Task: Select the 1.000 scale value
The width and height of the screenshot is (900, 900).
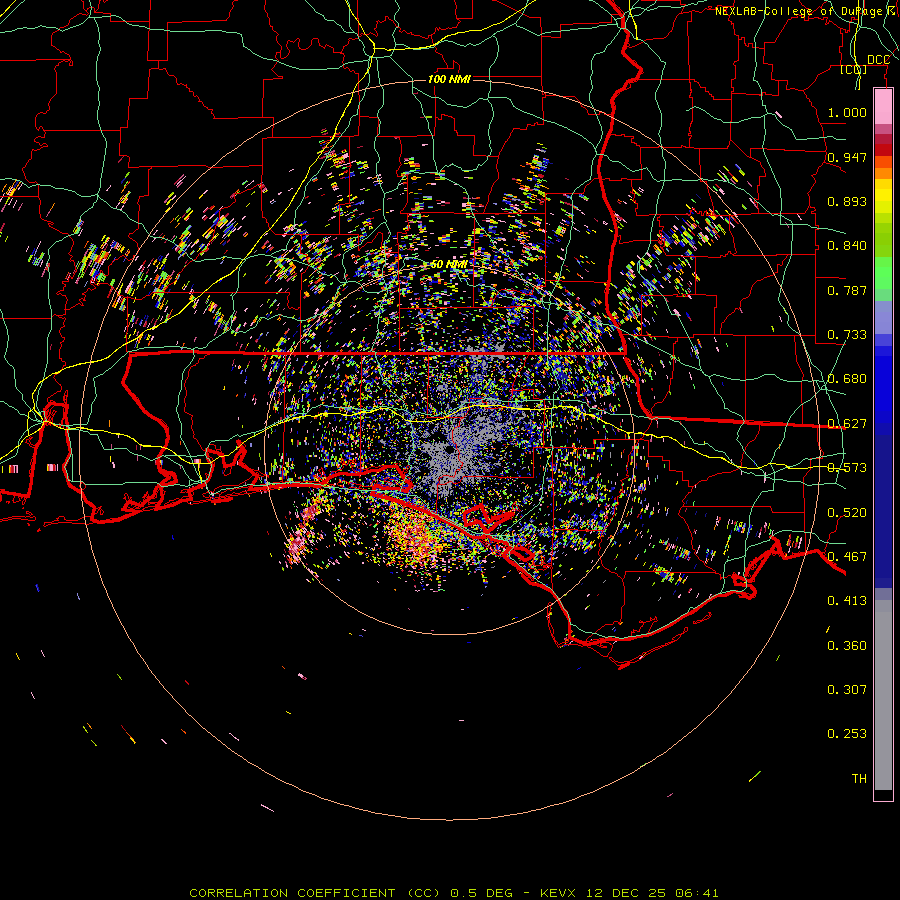Action: [x=847, y=112]
